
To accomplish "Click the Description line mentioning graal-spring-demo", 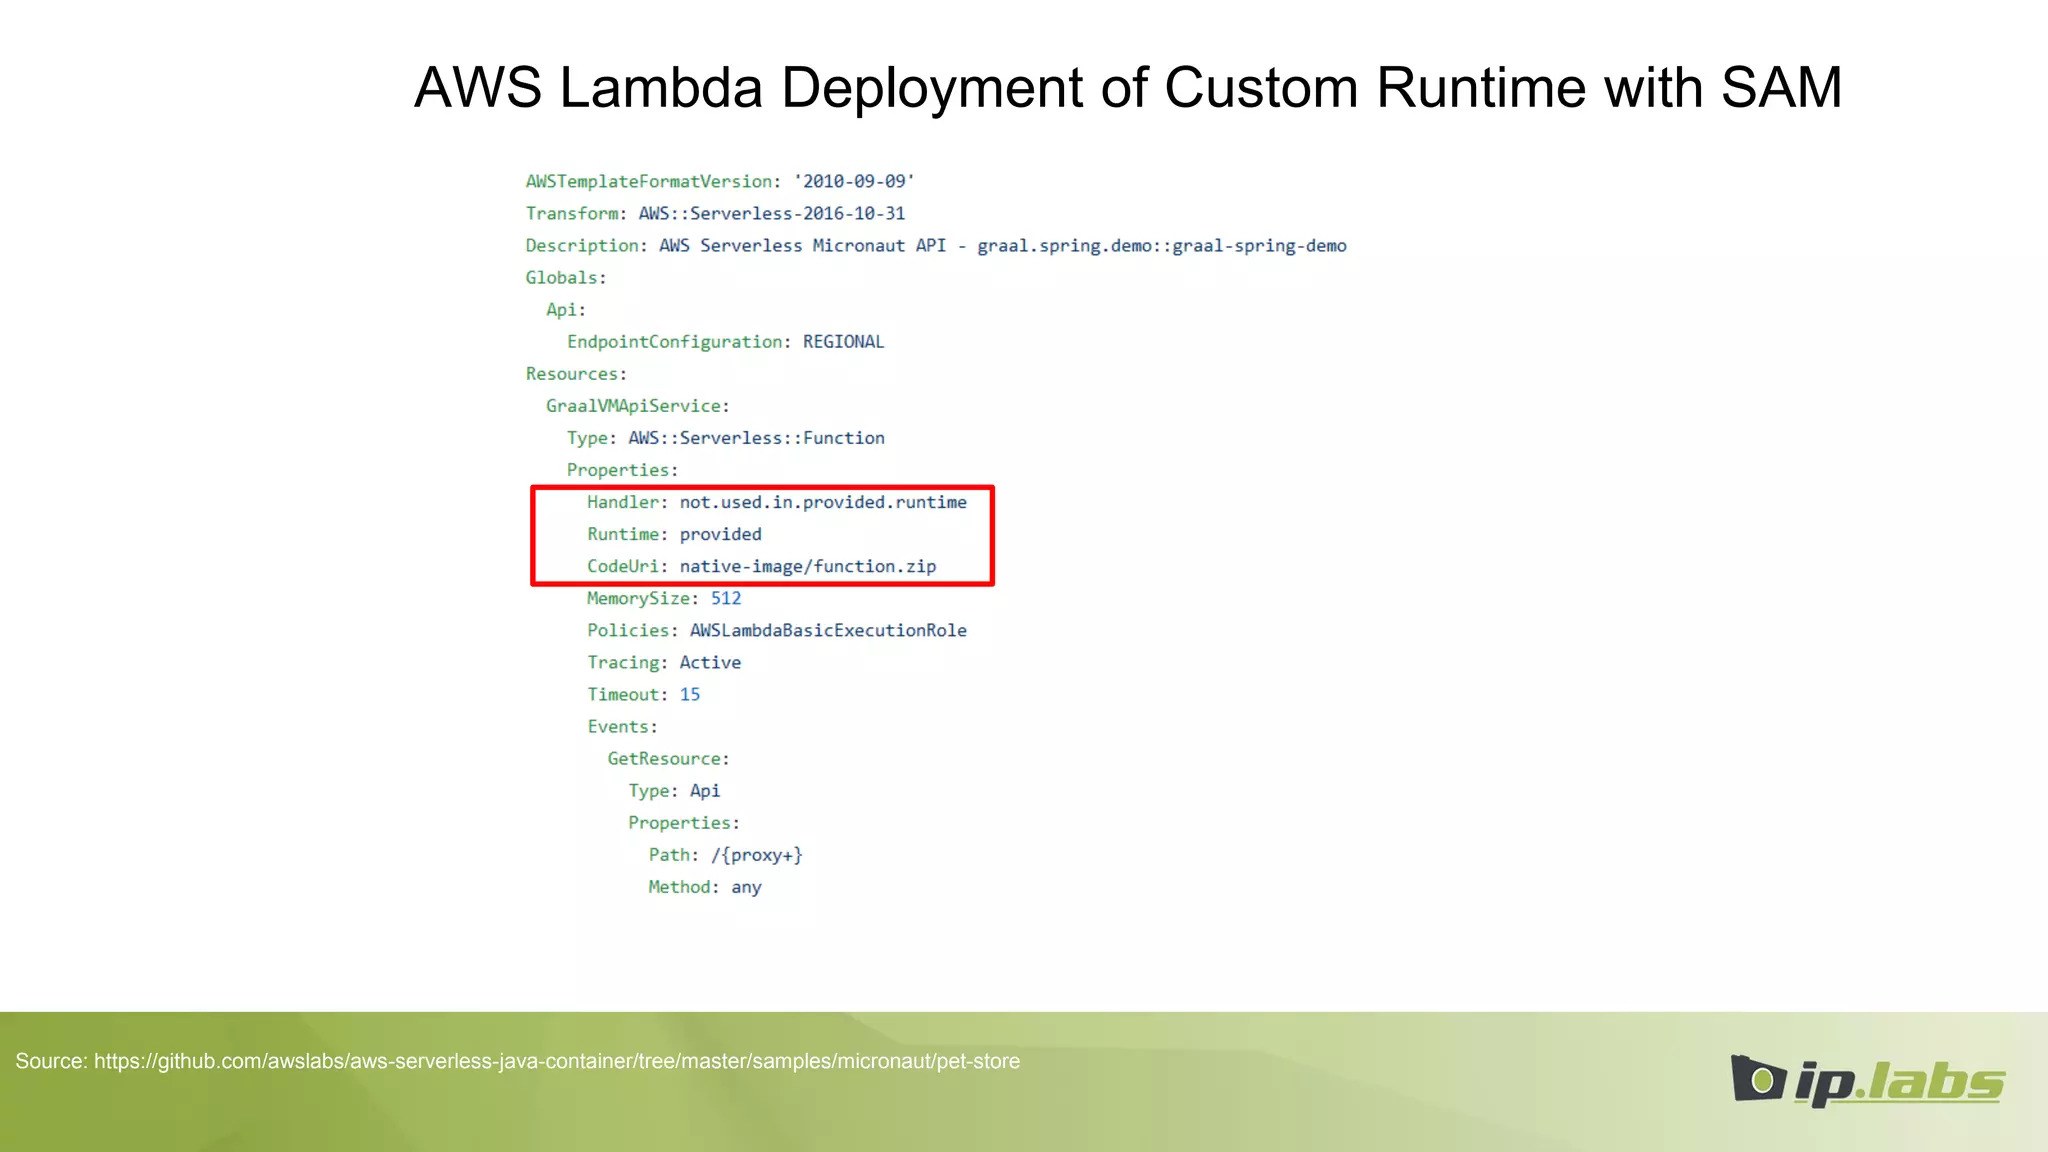I will [936, 246].
